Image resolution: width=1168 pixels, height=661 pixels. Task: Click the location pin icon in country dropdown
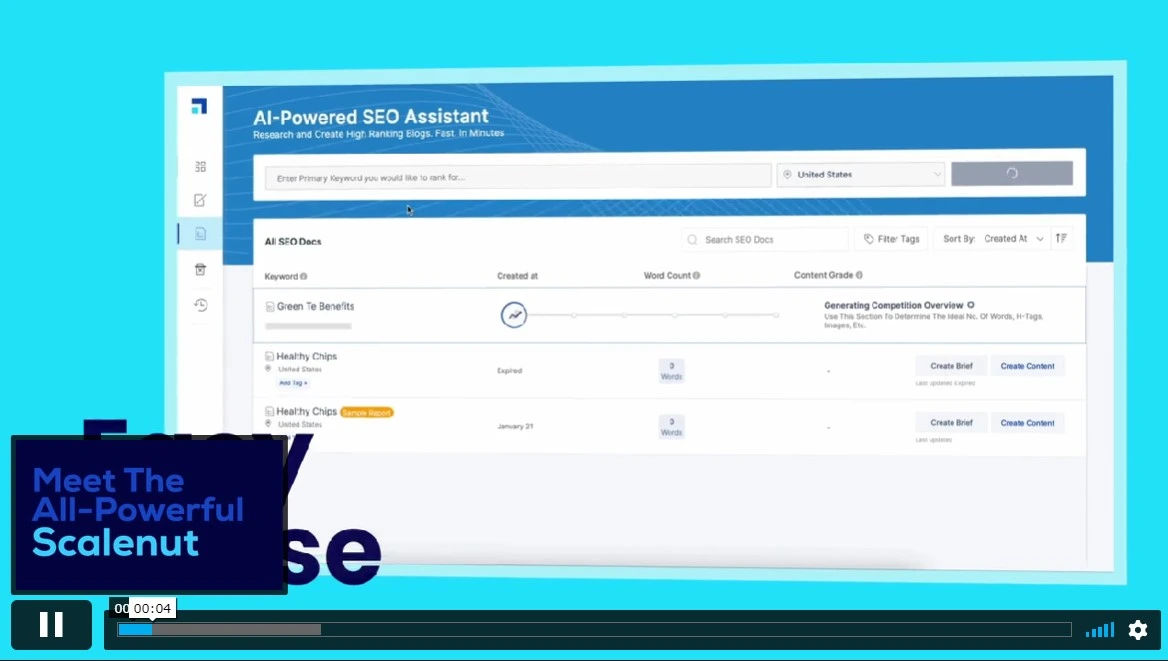pos(787,174)
